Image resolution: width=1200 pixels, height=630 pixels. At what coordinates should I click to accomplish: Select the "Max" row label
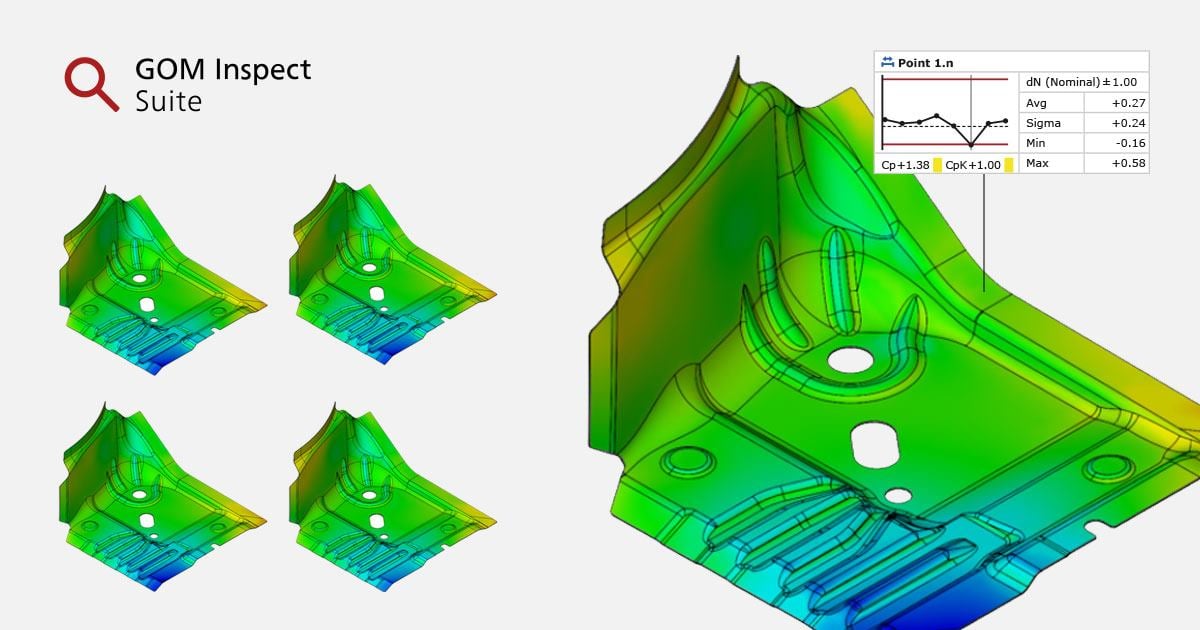(x=1037, y=163)
